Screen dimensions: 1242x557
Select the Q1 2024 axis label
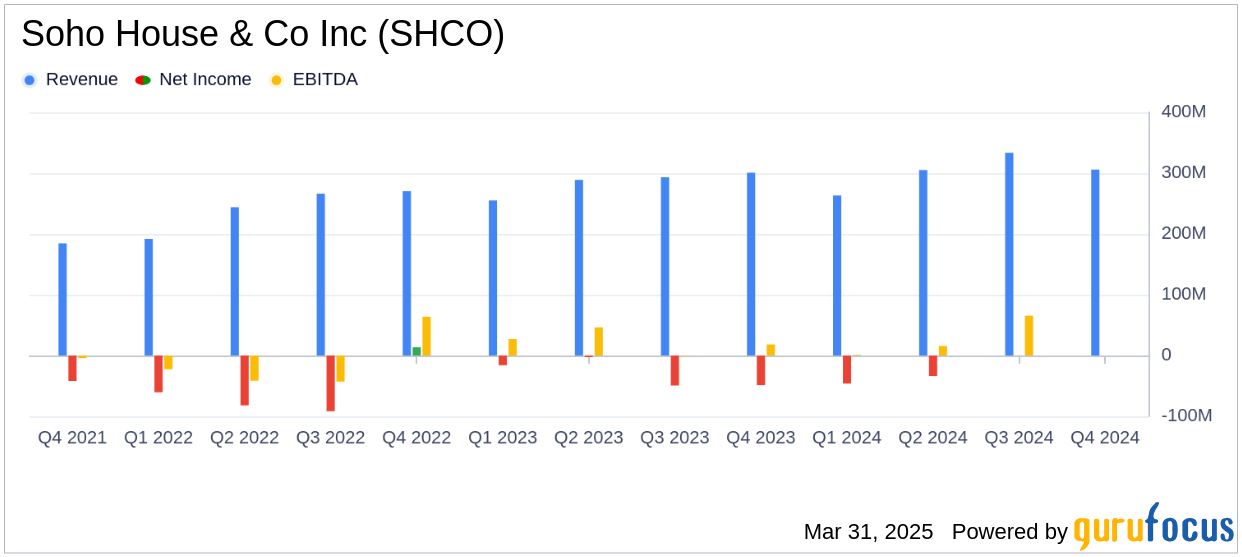click(x=847, y=438)
